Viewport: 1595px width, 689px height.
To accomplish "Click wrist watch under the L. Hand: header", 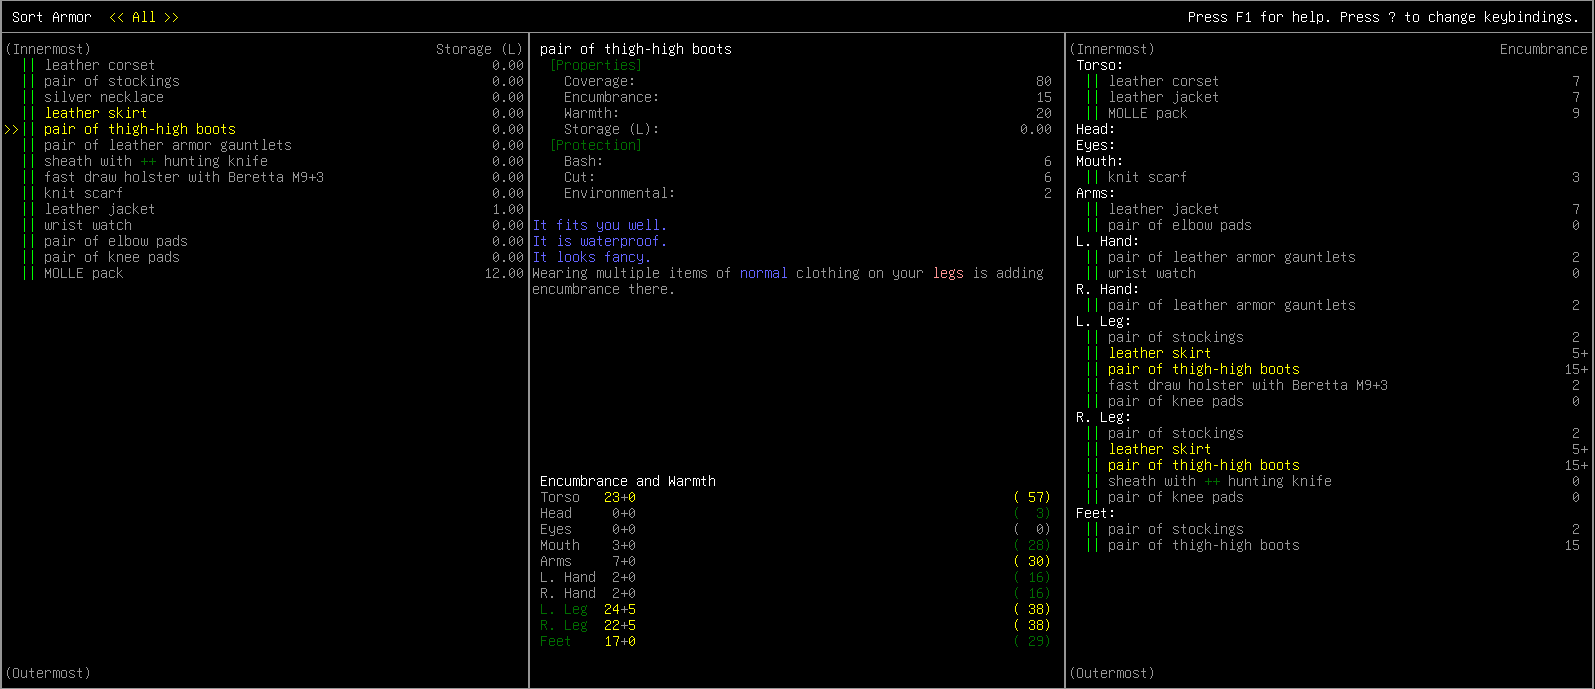I will (1152, 273).
